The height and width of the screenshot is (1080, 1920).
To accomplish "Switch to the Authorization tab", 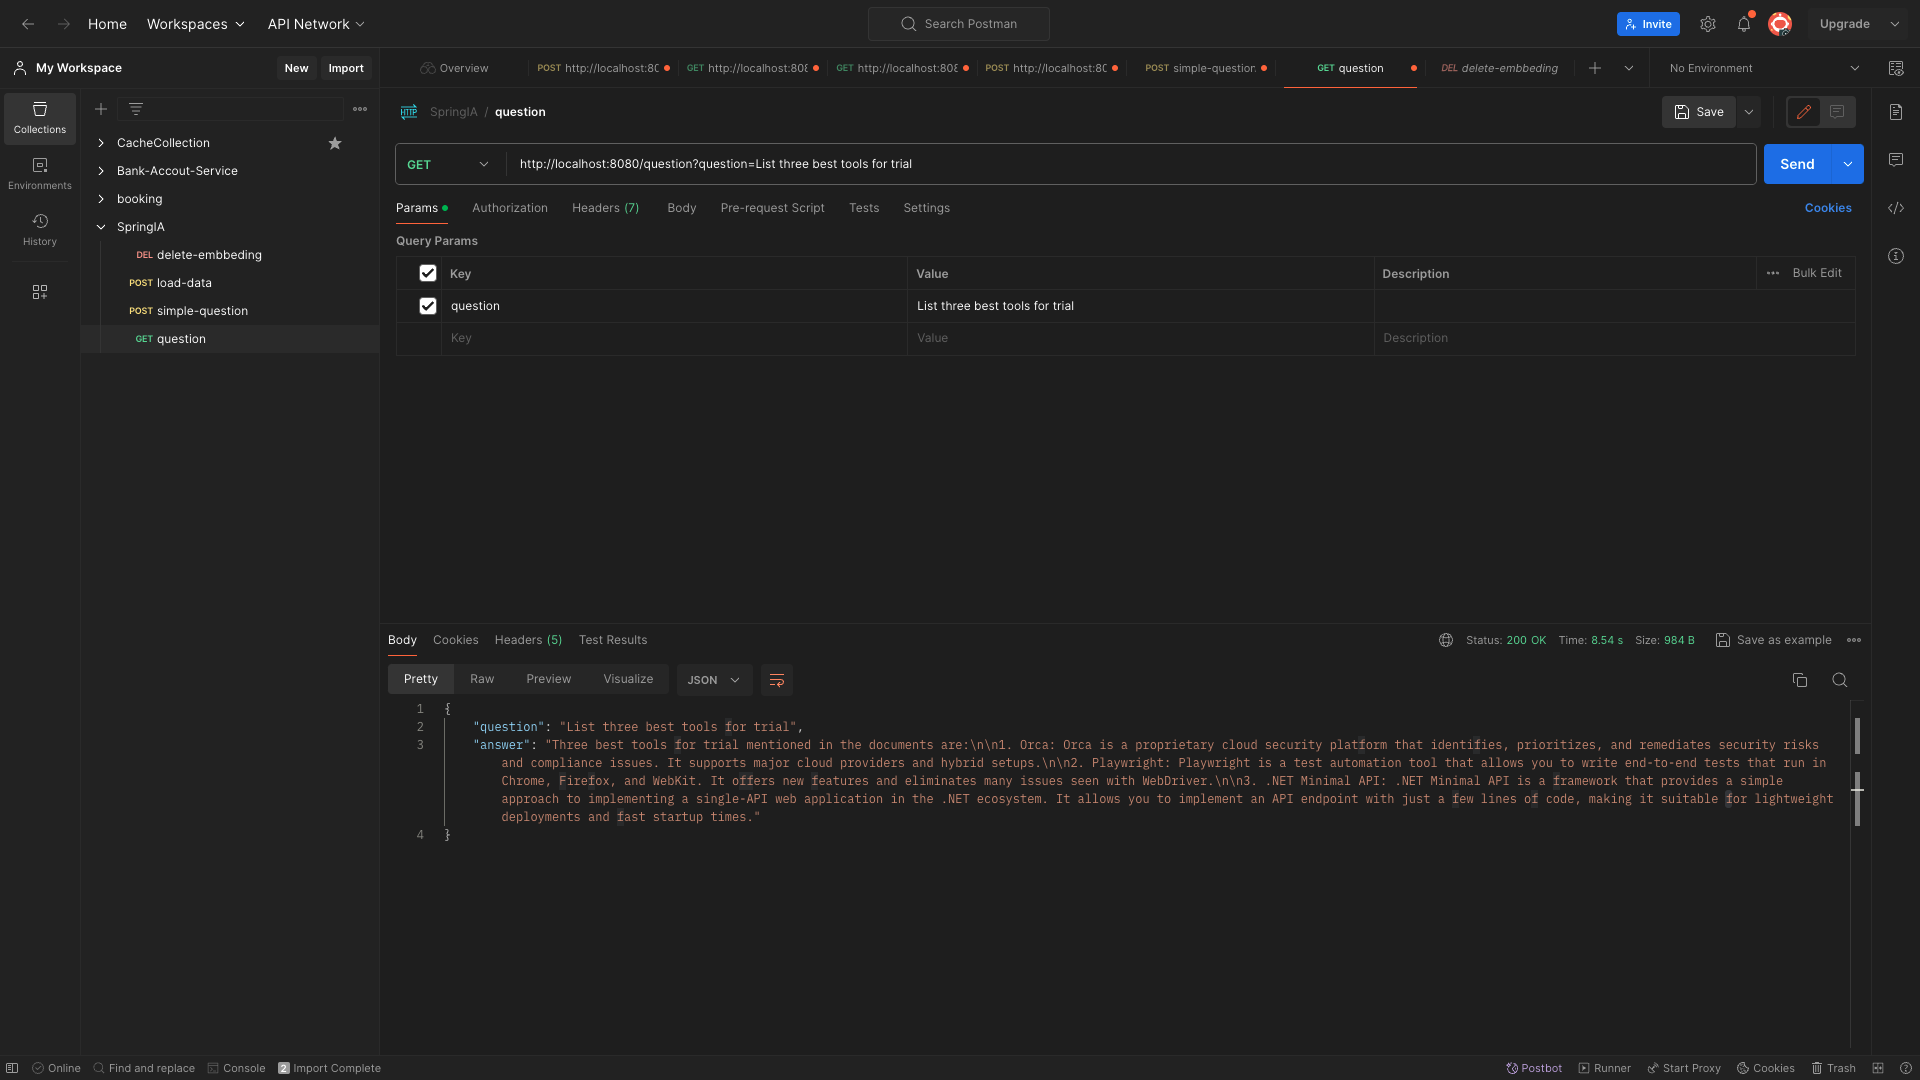I will pos(510,208).
